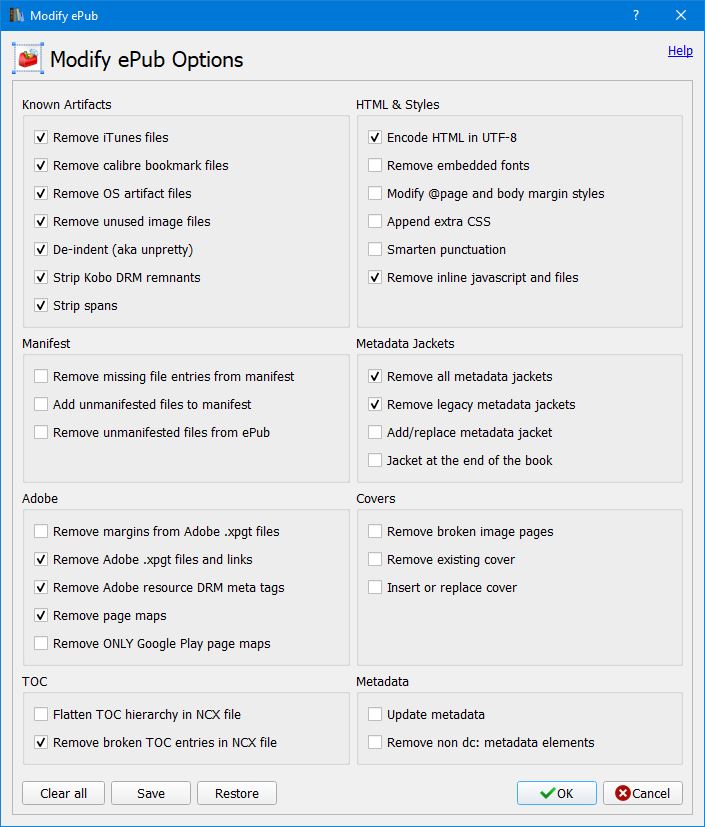Enable Add unmanifested files to manifest

(41, 405)
